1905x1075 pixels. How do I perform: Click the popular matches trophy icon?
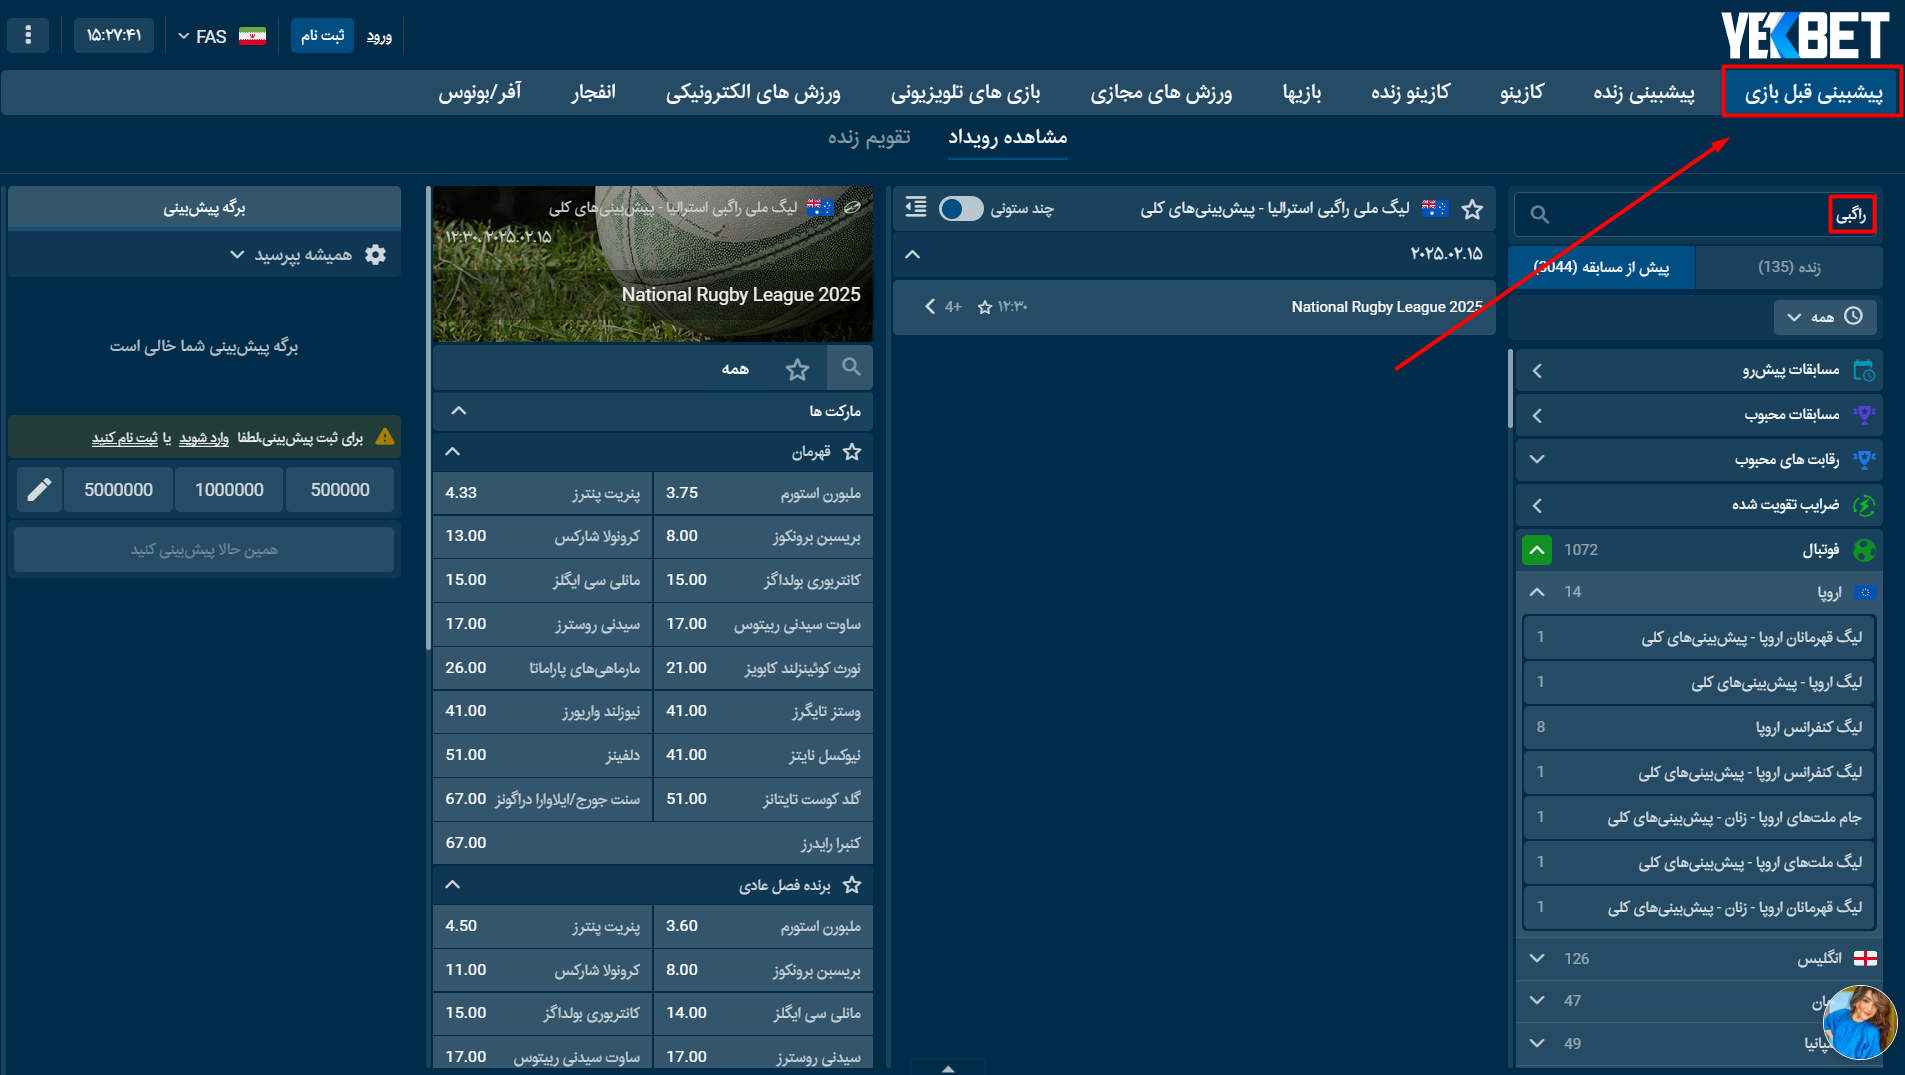point(1864,414)
